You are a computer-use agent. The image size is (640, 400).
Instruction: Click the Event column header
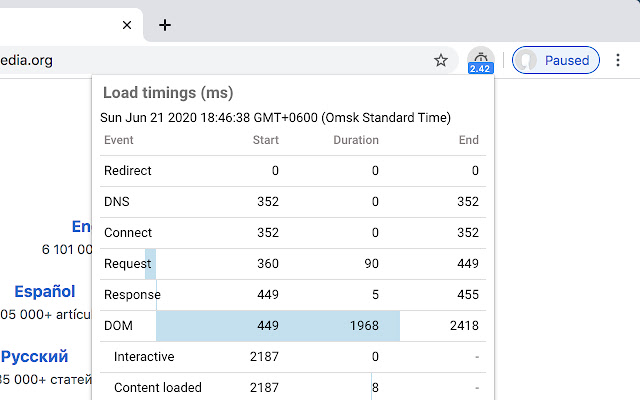tap(119, 140)
